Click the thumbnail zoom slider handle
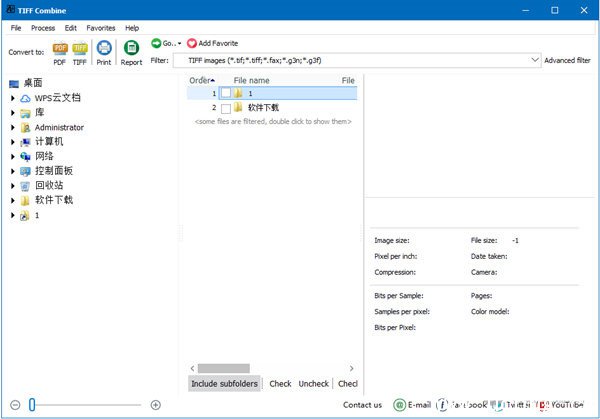The width and height of the screenshot is (600, 419). point(32,405)
